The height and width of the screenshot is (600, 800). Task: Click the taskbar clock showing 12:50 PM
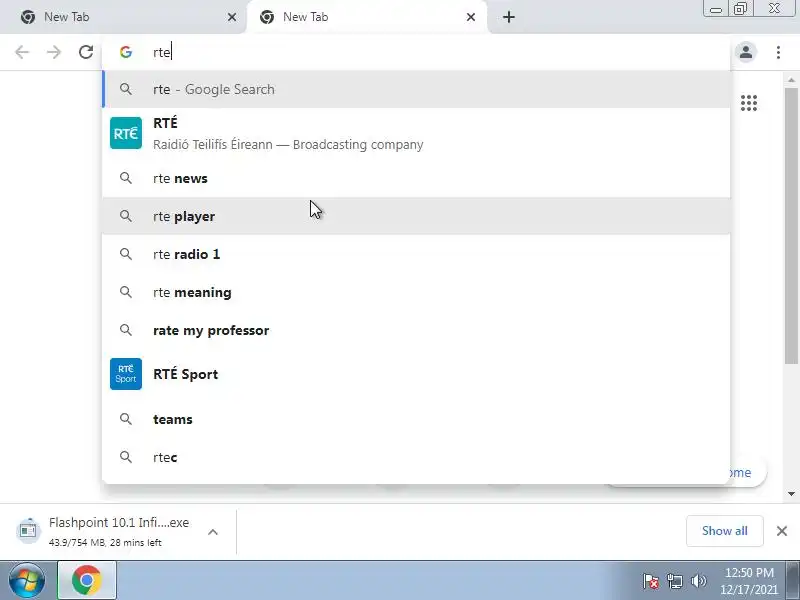(x=749, y=581)
